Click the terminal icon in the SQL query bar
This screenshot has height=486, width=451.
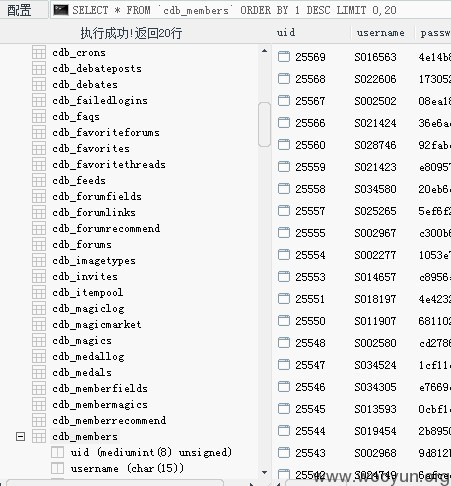pos(61,10)
